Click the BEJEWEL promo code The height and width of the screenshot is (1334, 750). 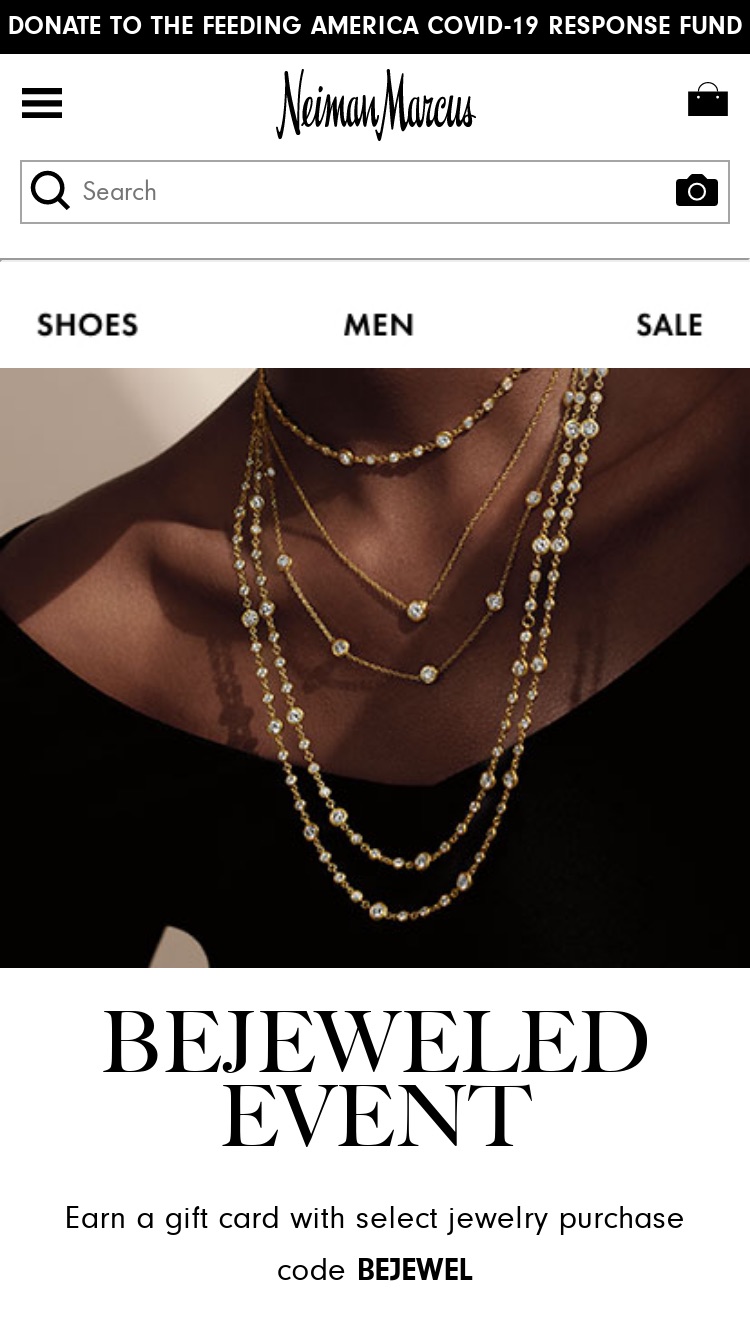(414, 1270)
